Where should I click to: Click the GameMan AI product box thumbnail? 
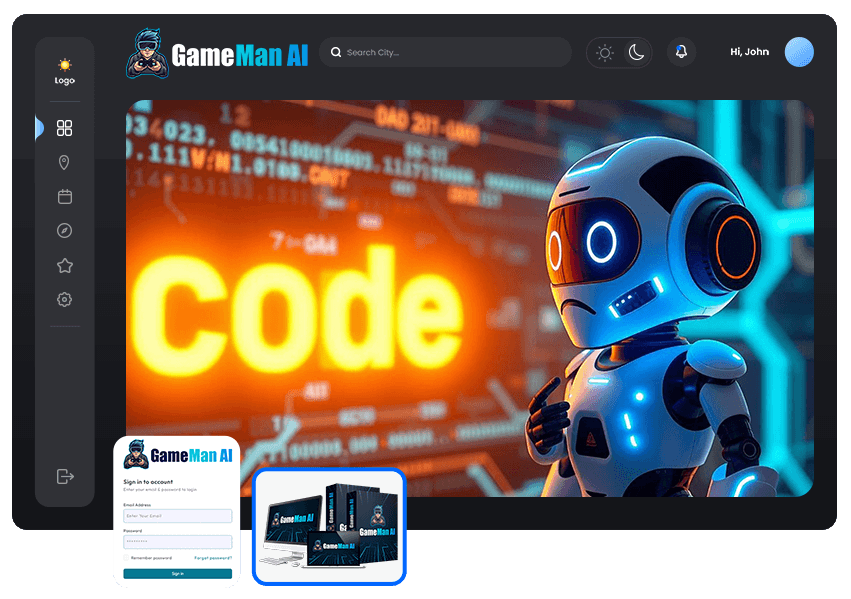click(x=329, y=526)
